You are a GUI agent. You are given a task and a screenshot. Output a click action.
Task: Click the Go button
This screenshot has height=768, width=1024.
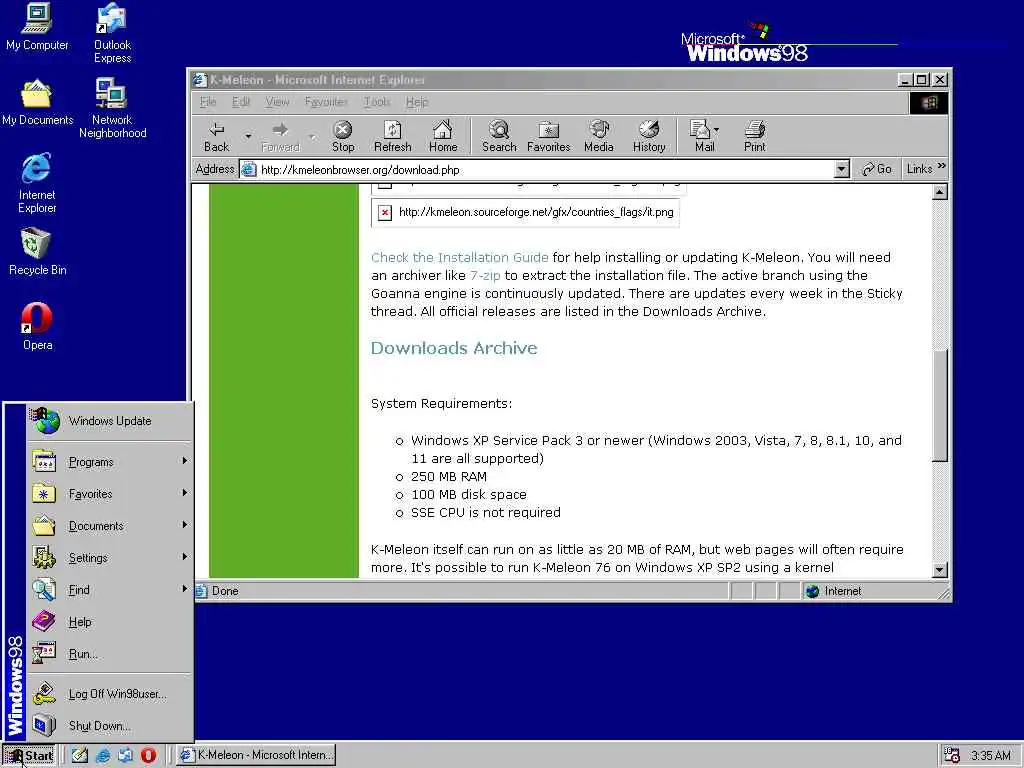pyautogui.click(x=877, y=169)
